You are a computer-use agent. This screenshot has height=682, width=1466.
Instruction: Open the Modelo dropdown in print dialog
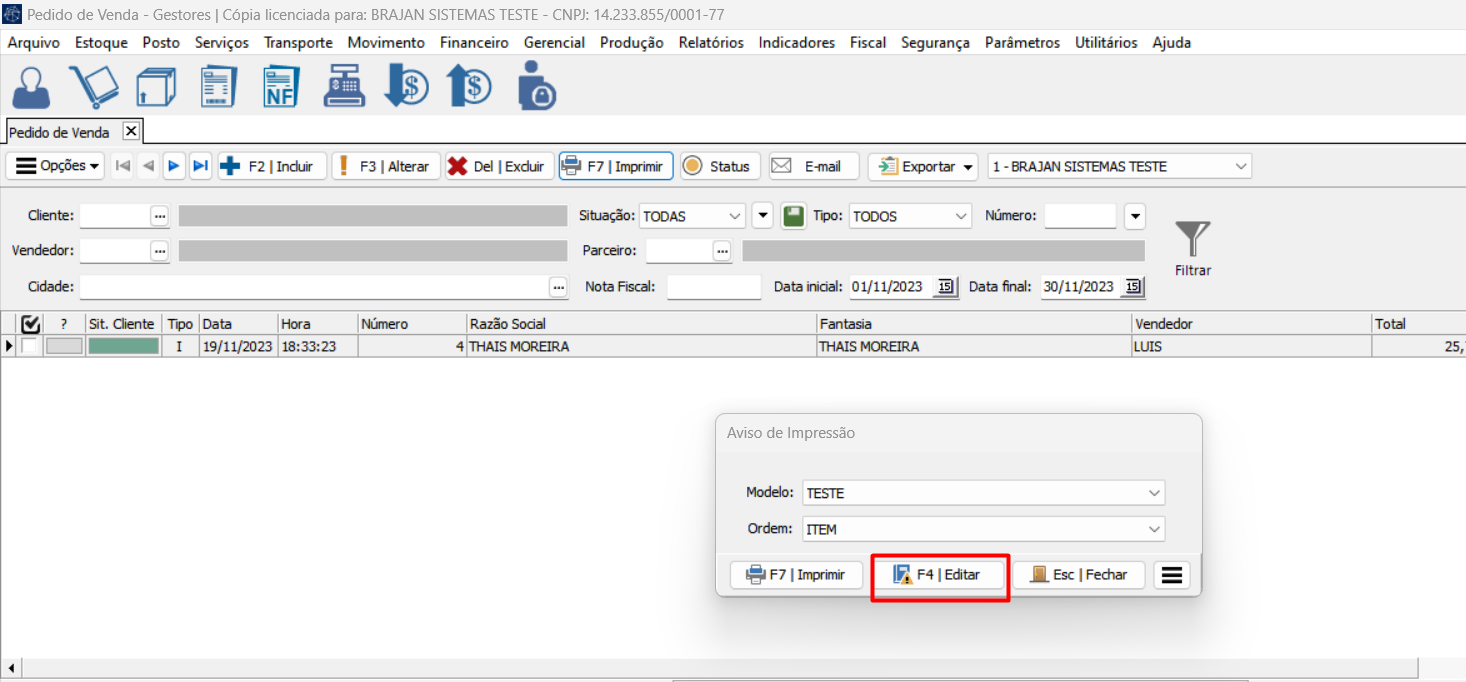coord(1154,493)
